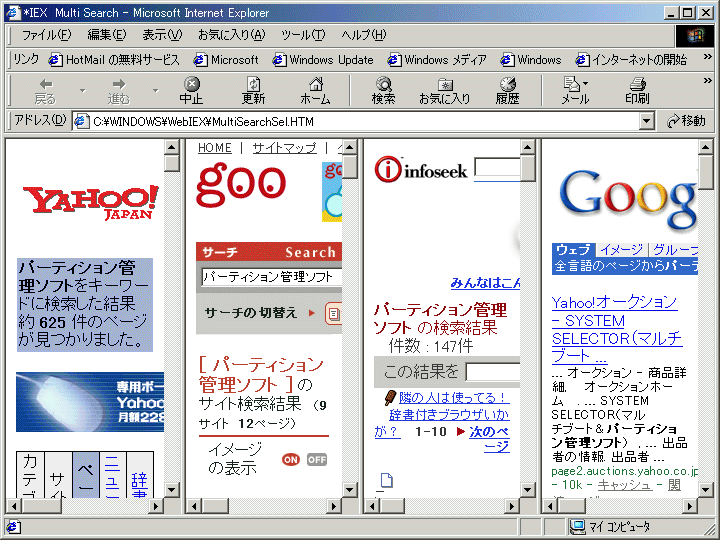This screenshot has height=540, width=720.
Task: Open the HotMail の無料サービス link shortcut
Action: point(114,60)
